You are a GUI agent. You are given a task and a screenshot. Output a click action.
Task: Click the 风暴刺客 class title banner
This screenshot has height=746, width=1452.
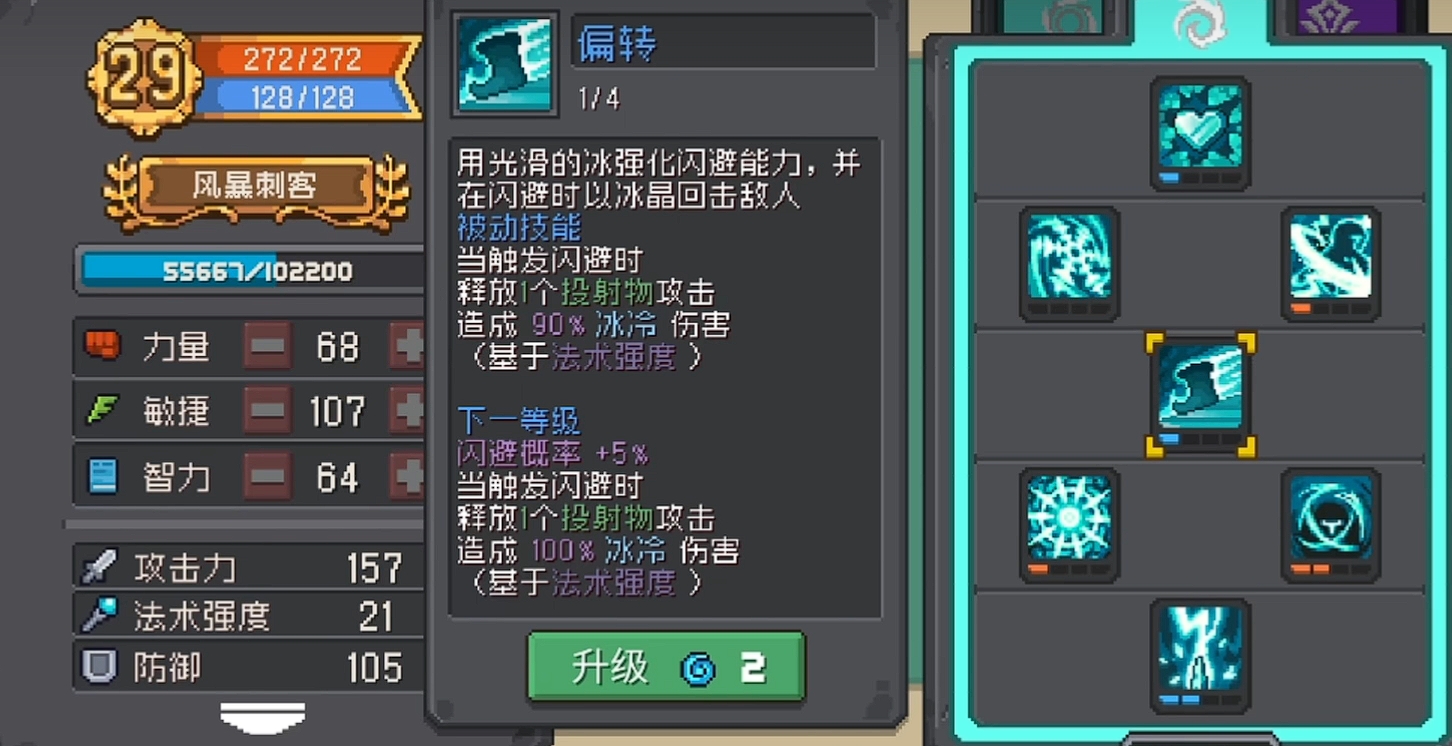point(255,186)
